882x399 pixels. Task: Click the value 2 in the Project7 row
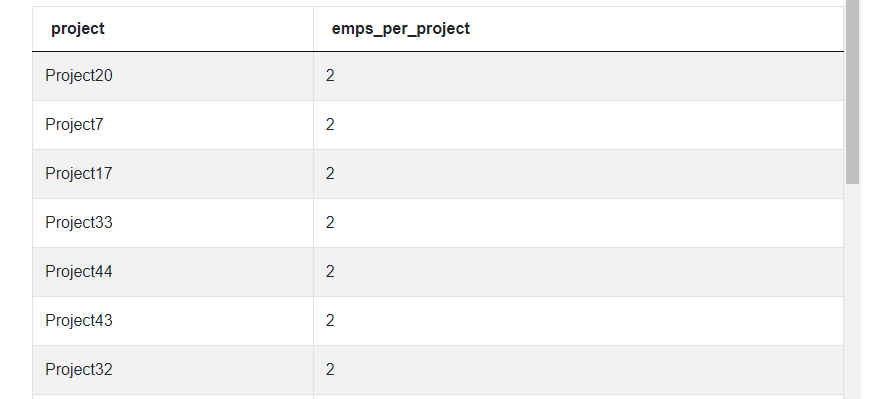(330, 124)
